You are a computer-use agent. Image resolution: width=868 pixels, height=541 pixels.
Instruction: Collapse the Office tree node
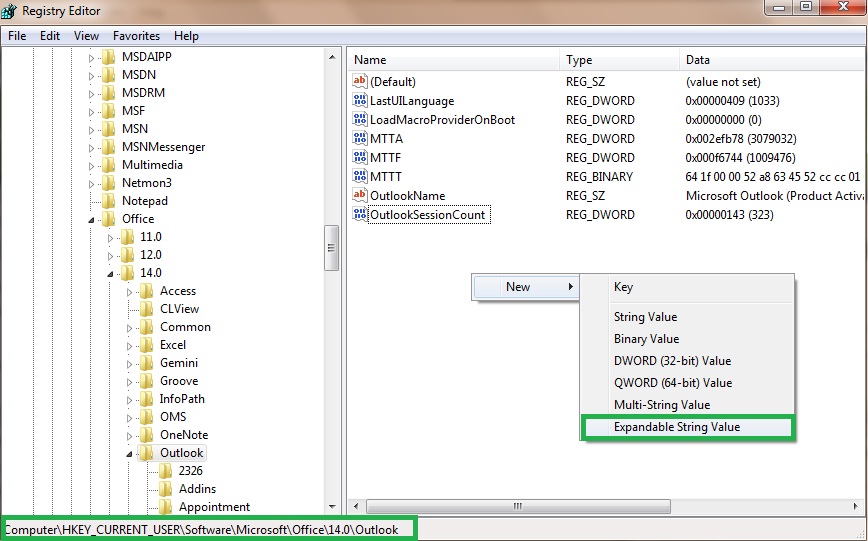point(91,220)
